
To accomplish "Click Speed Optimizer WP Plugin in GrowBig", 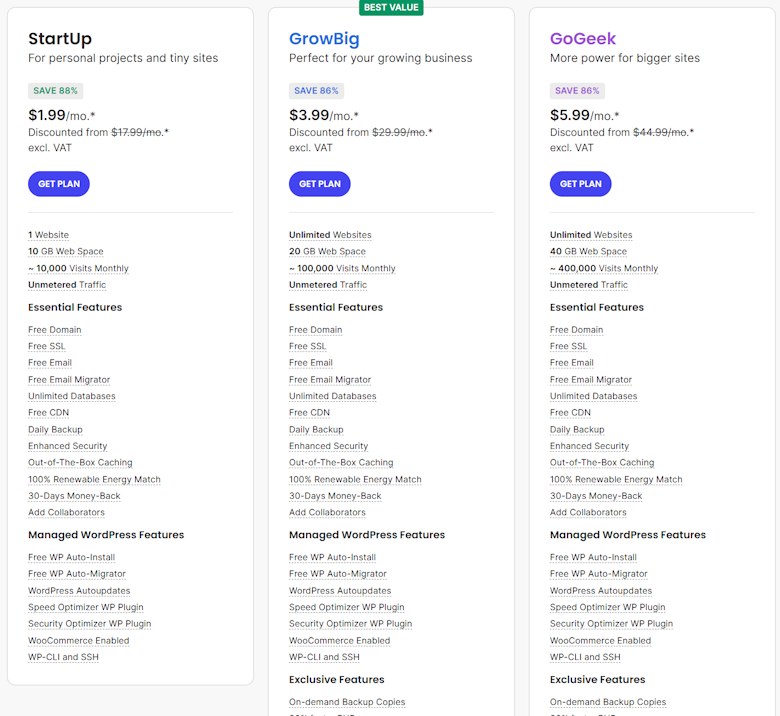I will (x=347, y=607).
